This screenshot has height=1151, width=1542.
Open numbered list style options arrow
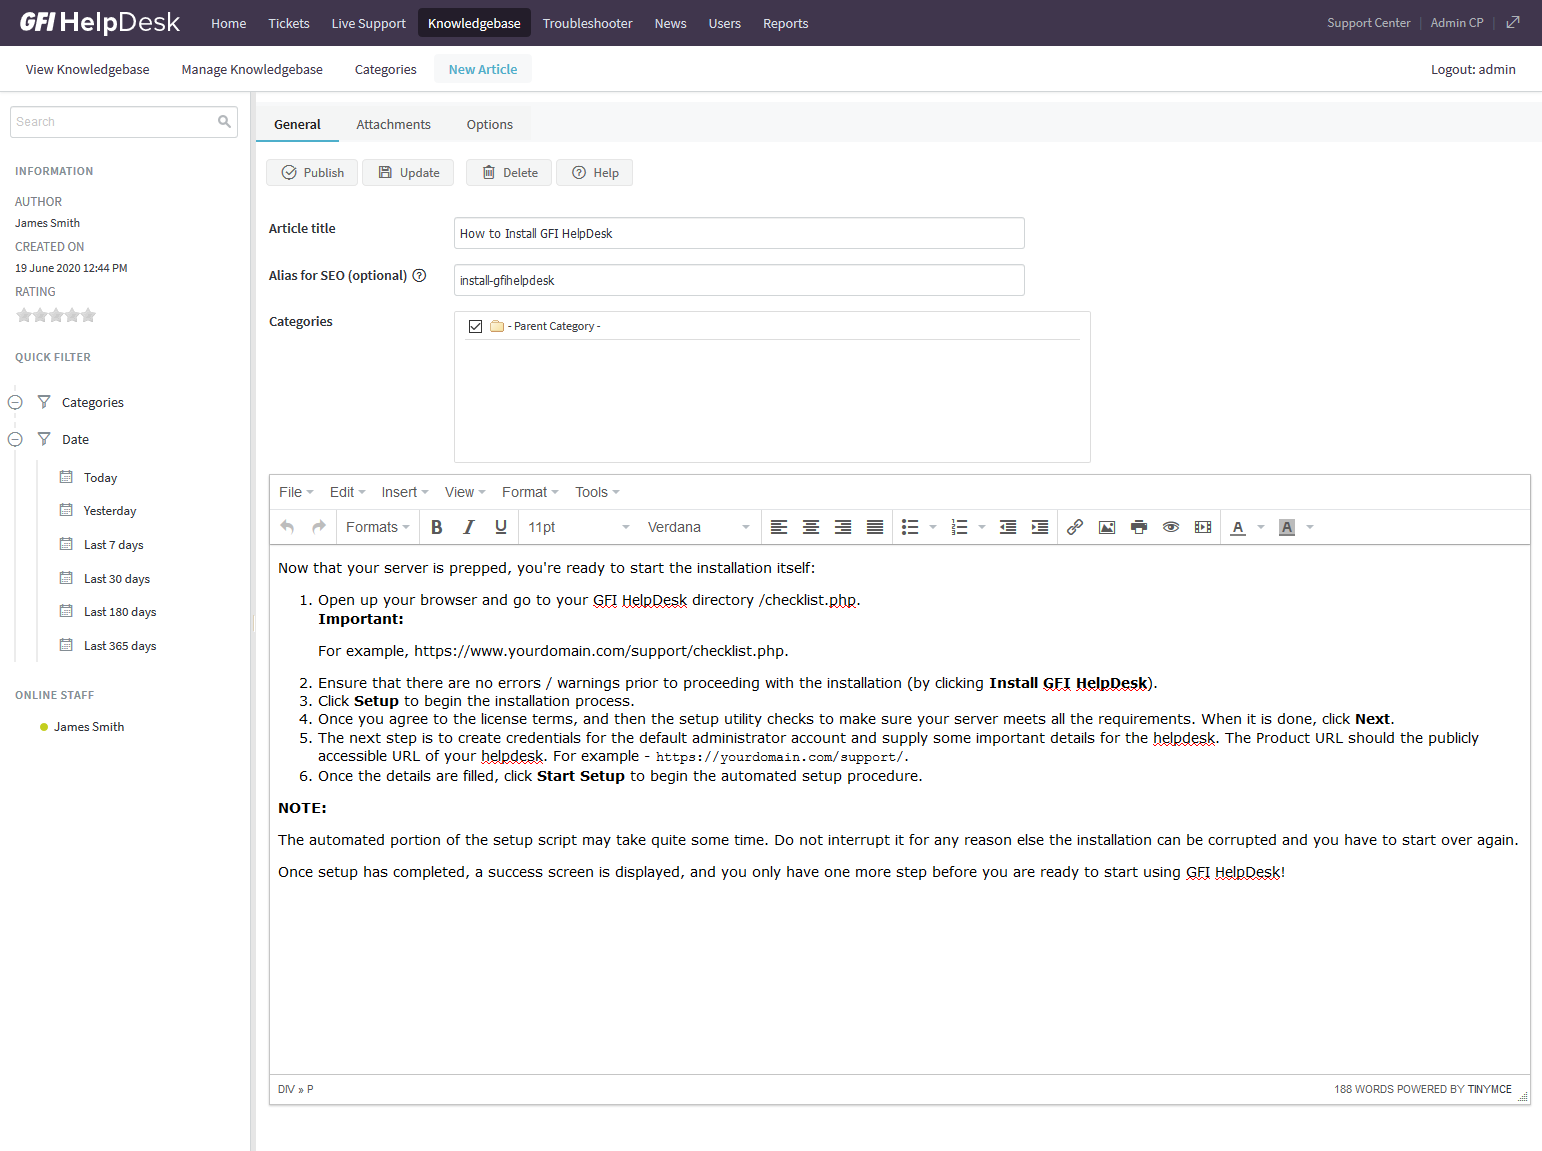(982, 527)
